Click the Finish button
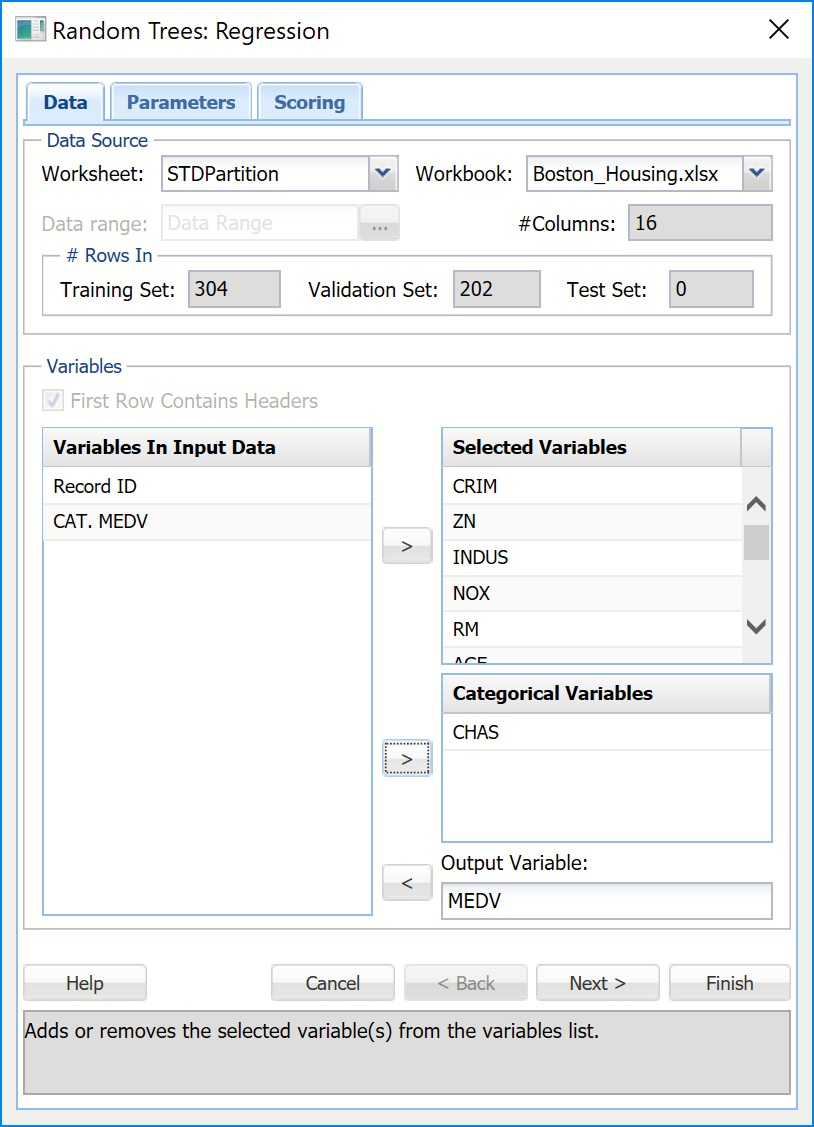Screen dimensions: 814x1127 (x=729, y=983)
